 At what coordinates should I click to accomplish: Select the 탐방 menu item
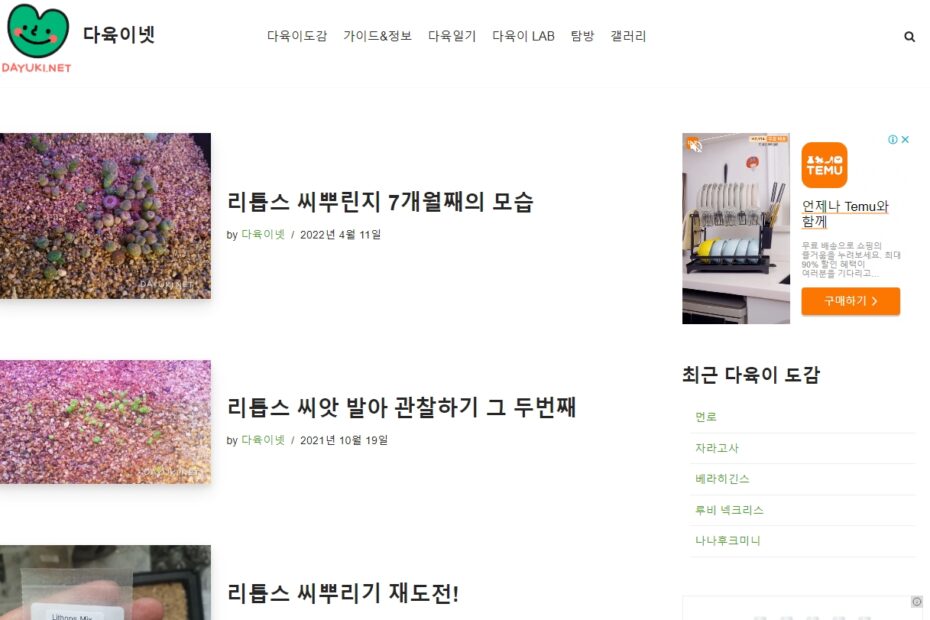pos(582,36)
